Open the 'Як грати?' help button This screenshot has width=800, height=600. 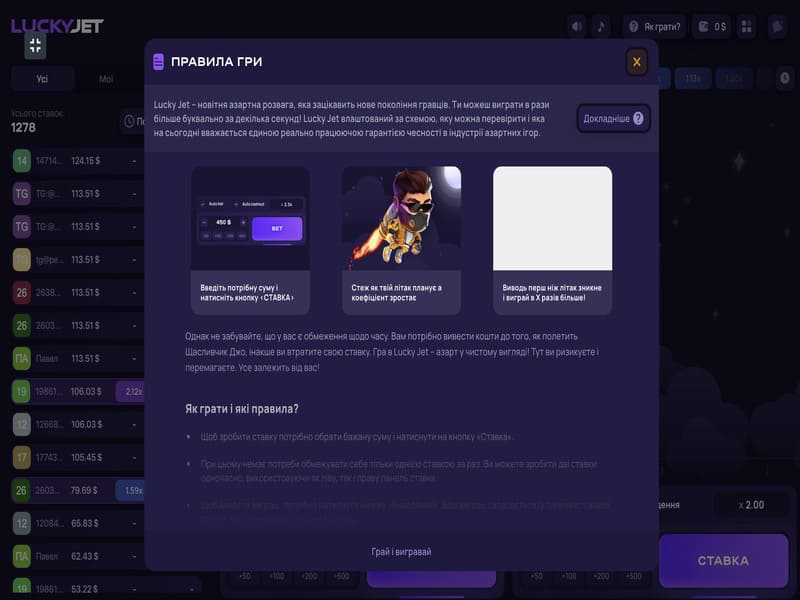(x=655, y=26)
